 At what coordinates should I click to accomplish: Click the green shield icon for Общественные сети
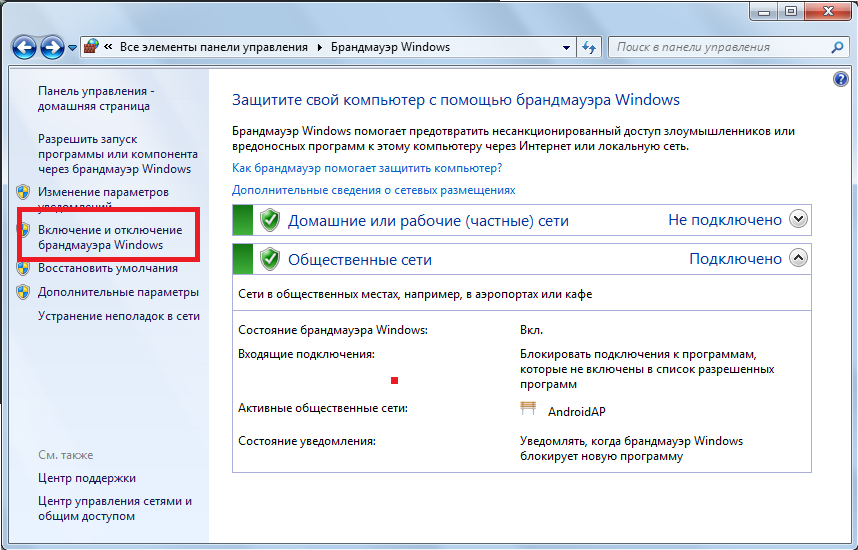tap(269, 259)
